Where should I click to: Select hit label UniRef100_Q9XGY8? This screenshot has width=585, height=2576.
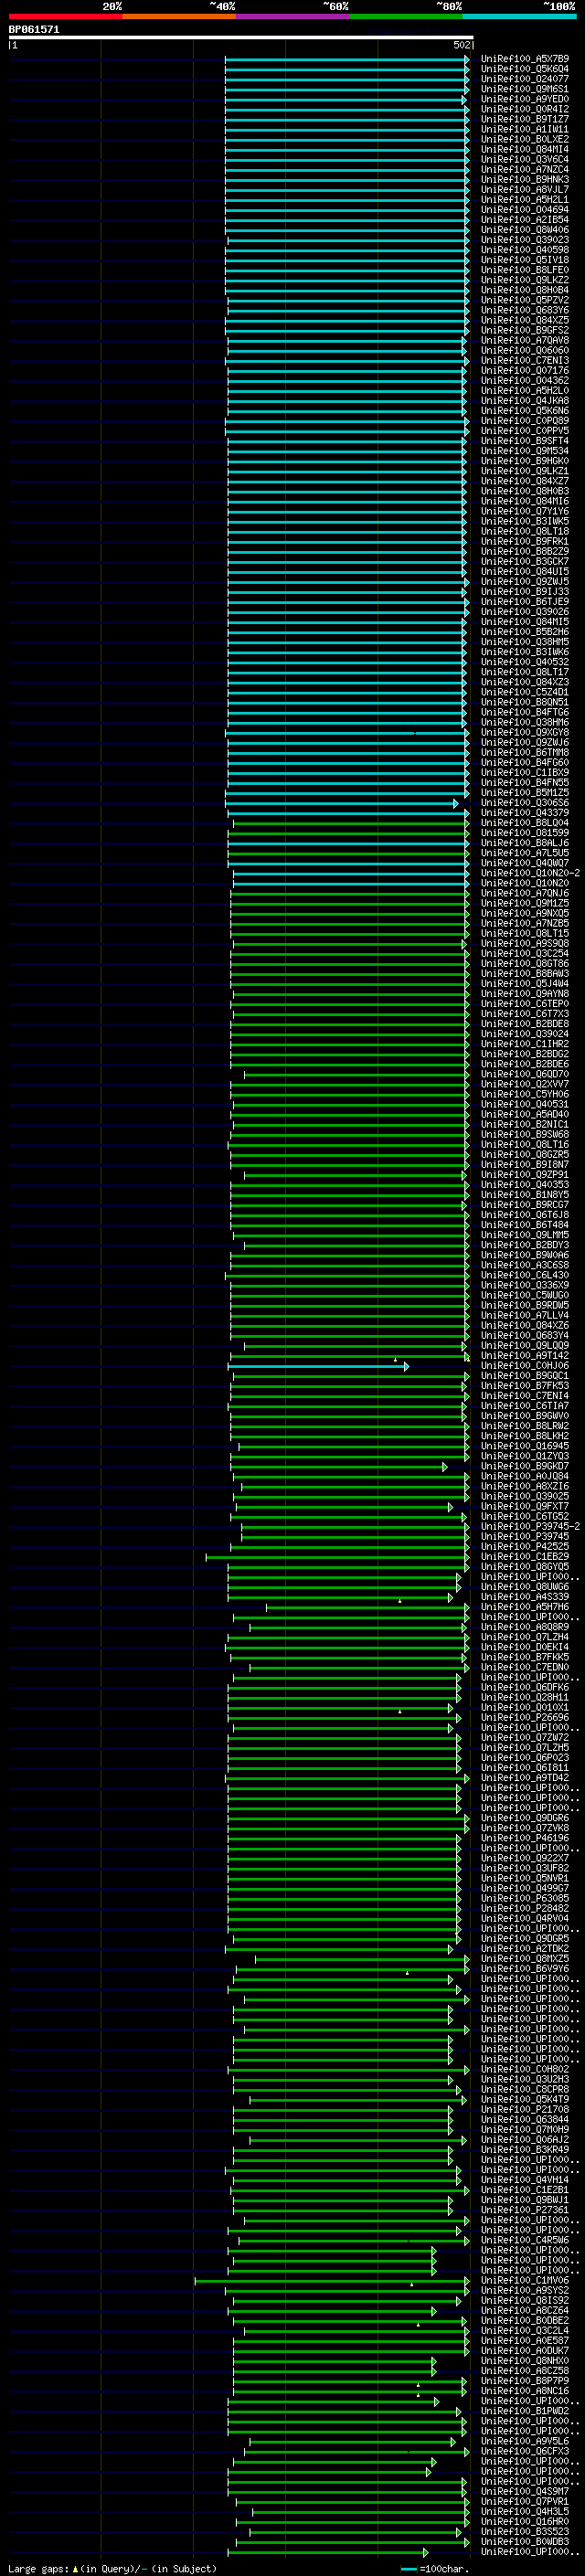pos(524,732)
